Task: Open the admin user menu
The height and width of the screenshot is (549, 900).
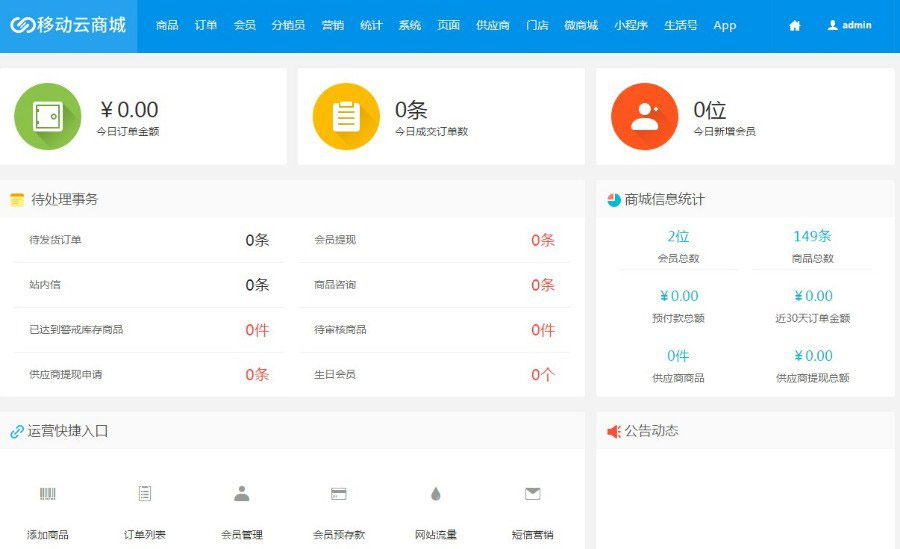Action: 849,26
